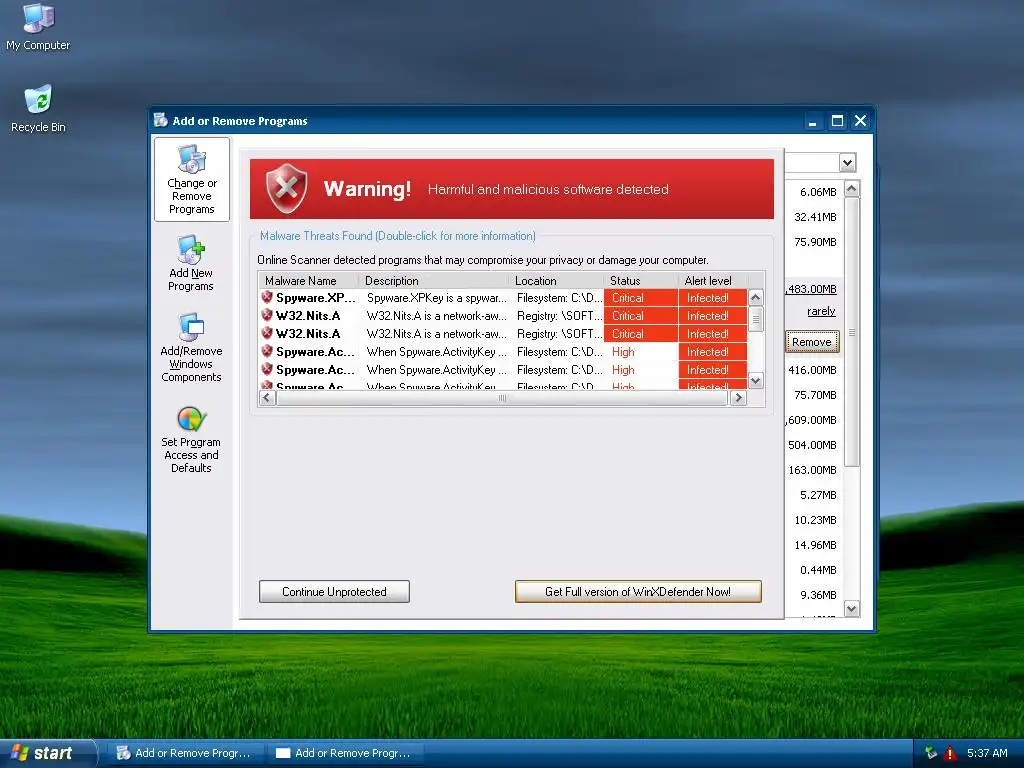The image size is (1024, 768).
Task: Open Set Program Access and Defaults
Action: [x=191, y=440]
